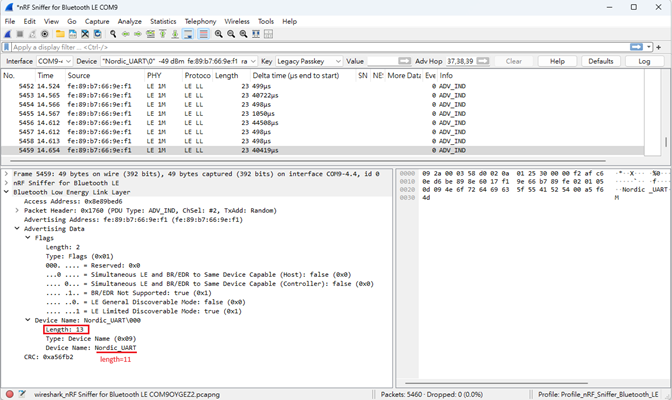Click the resize columns toolbar icon

click(x=258, y=33)
